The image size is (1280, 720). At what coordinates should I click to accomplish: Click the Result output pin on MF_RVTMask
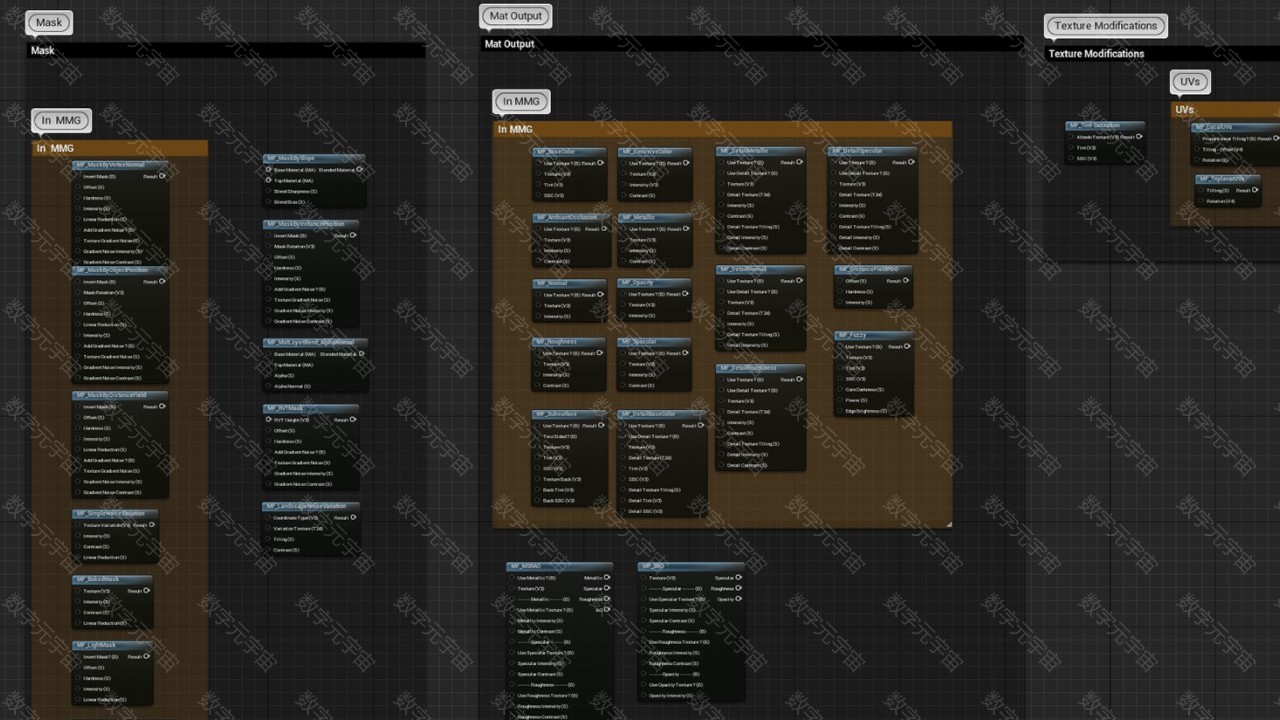tap(353, 420)
